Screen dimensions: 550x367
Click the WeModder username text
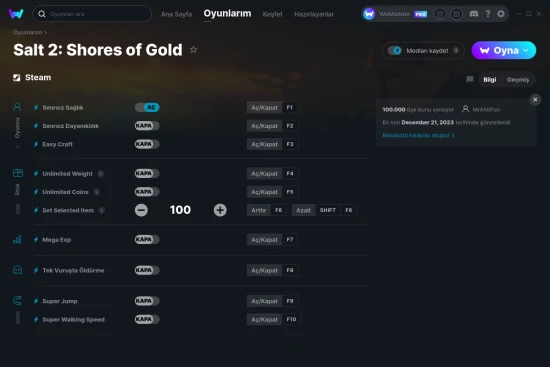(x=394, y=14)
